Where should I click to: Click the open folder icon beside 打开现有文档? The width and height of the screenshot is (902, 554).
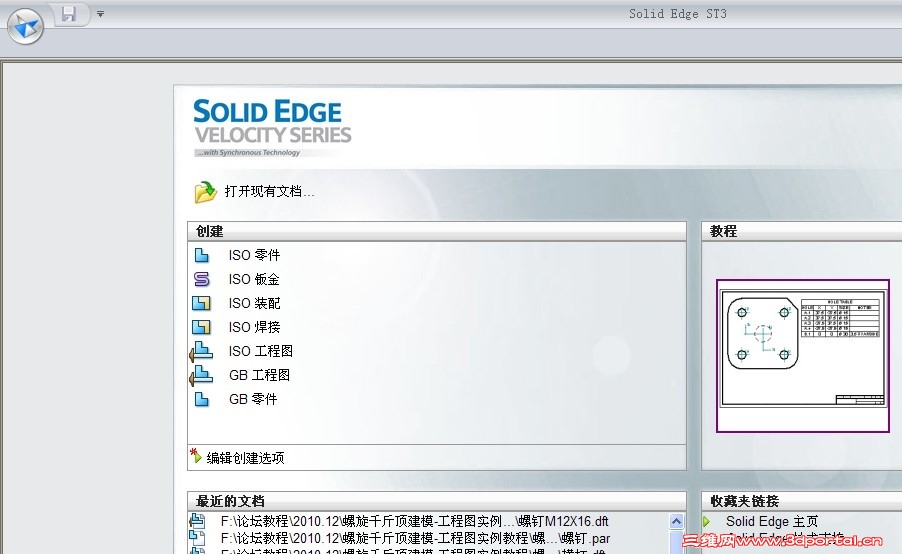205,192
